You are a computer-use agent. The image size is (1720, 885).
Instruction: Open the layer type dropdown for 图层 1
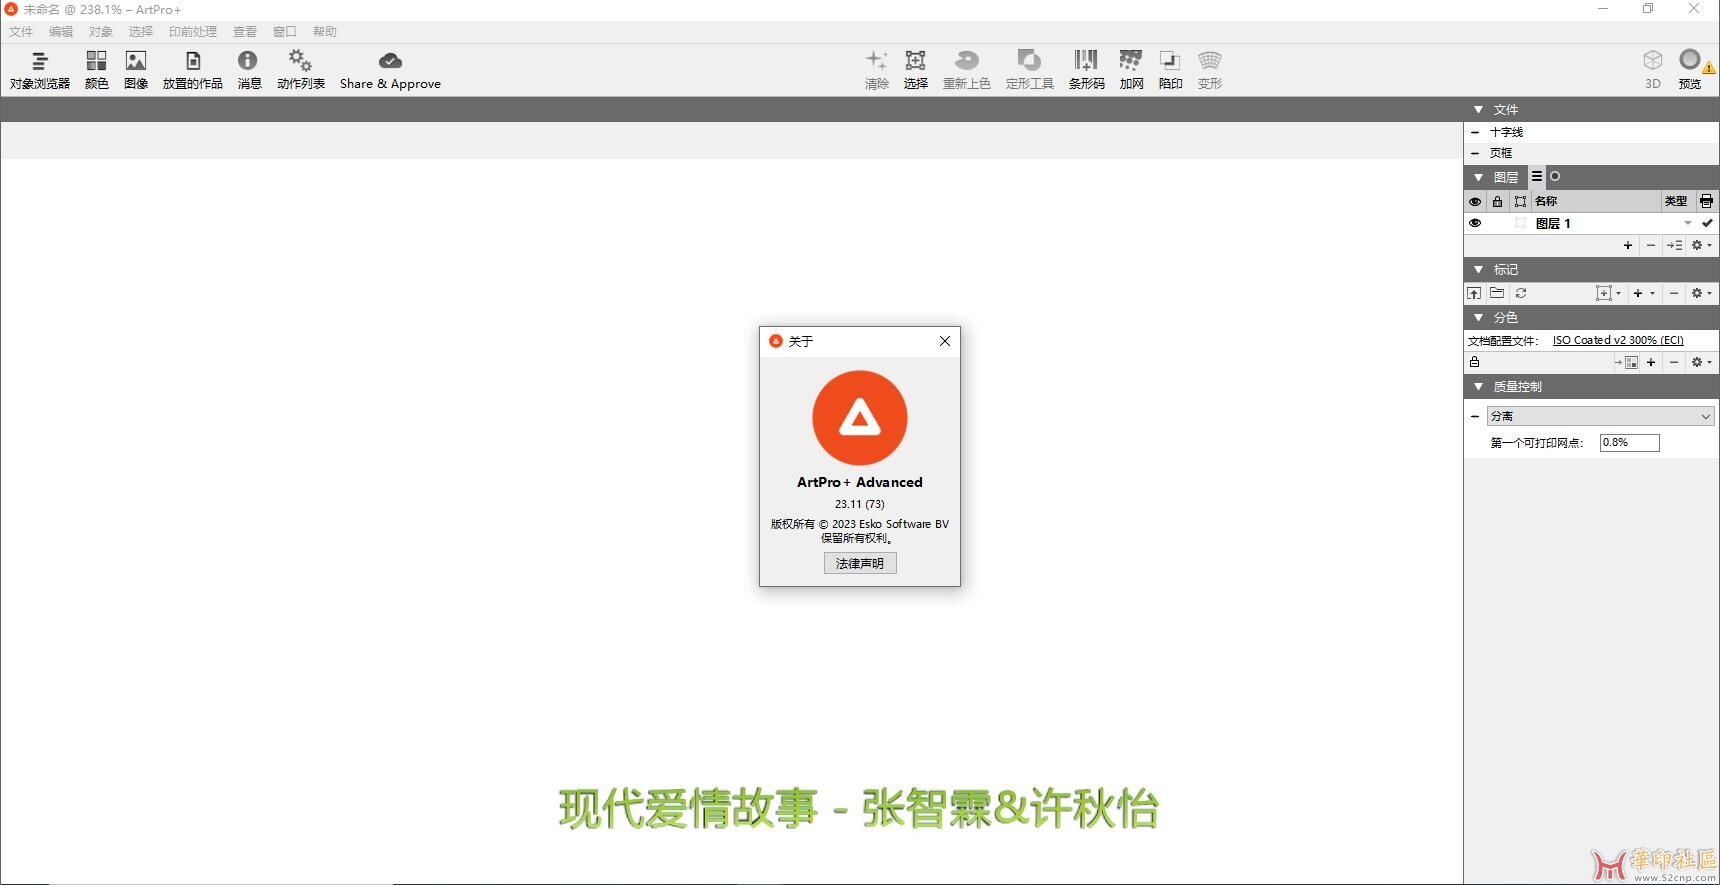tap(1688, 223)
